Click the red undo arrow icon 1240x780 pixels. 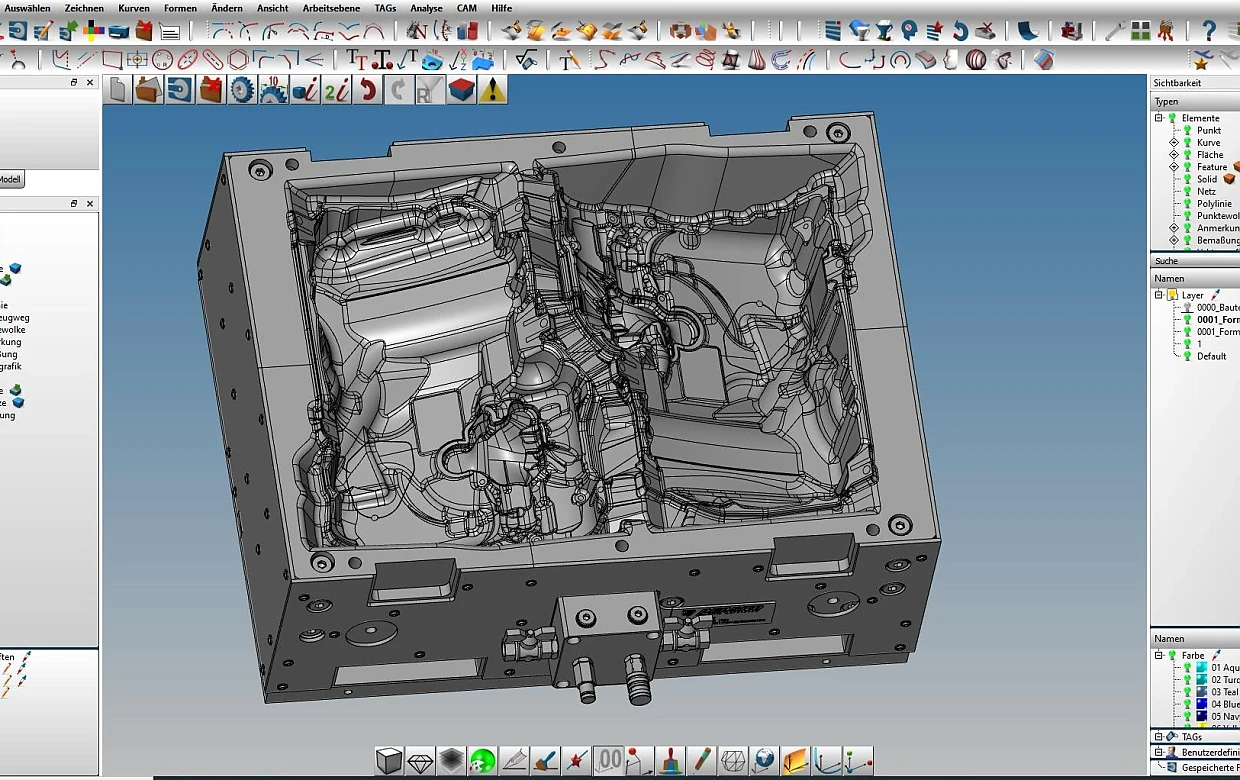(x=368, y=91)
